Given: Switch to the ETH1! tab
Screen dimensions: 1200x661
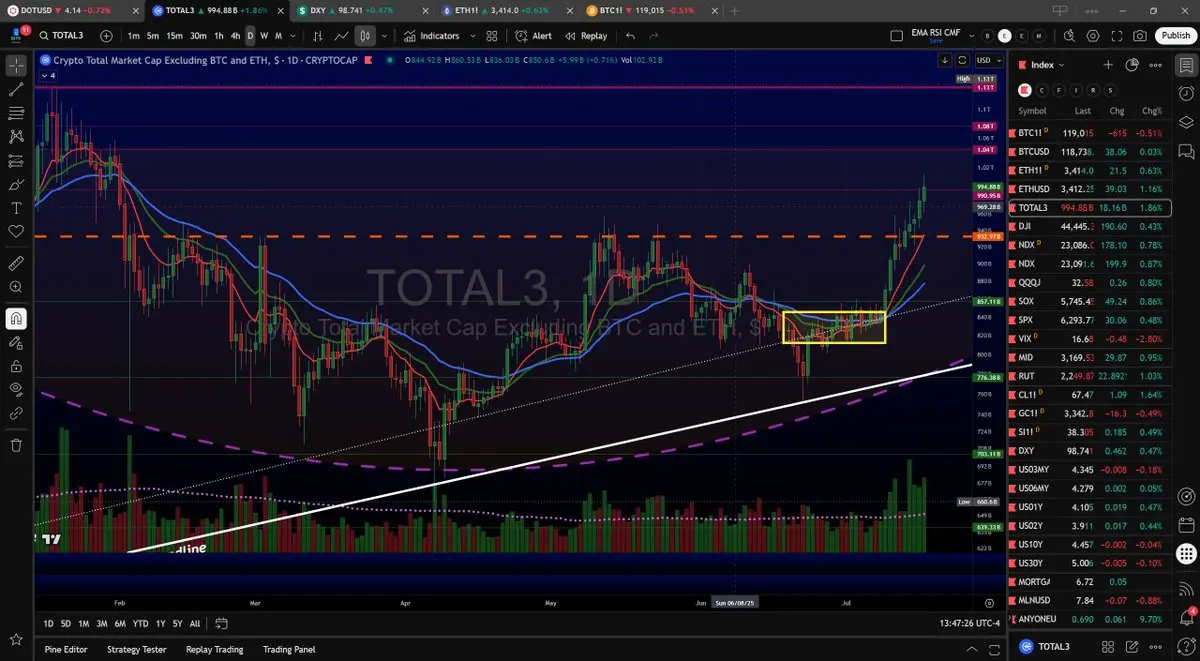Looking at the screenshot, I should click(506, 10).
